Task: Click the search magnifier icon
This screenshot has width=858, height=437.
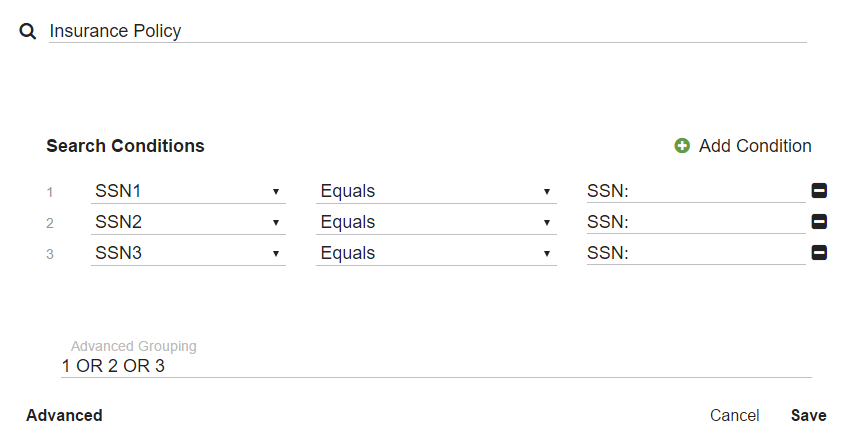Action: pos(28,31)
